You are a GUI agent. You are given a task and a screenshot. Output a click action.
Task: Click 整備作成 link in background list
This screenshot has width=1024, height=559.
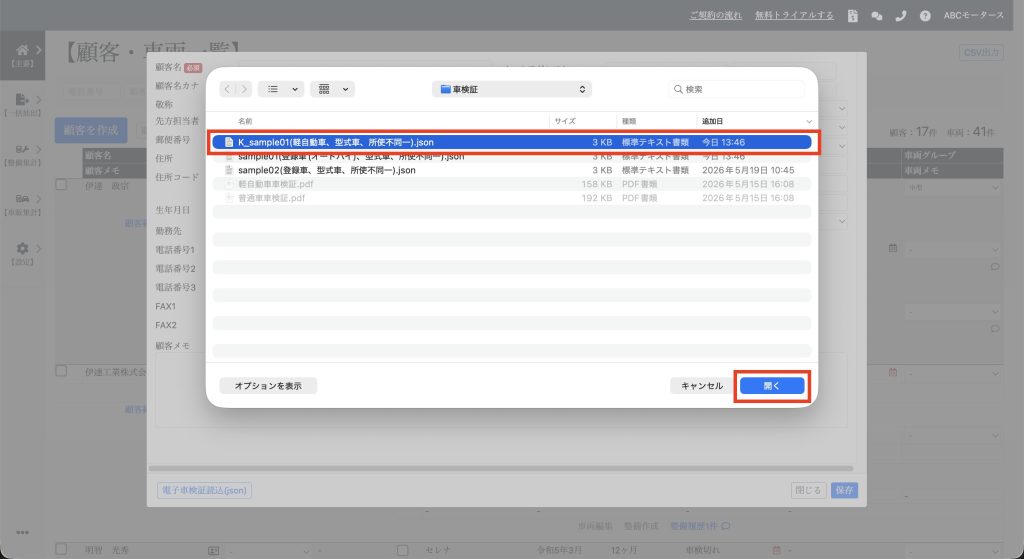coord(641,526)
